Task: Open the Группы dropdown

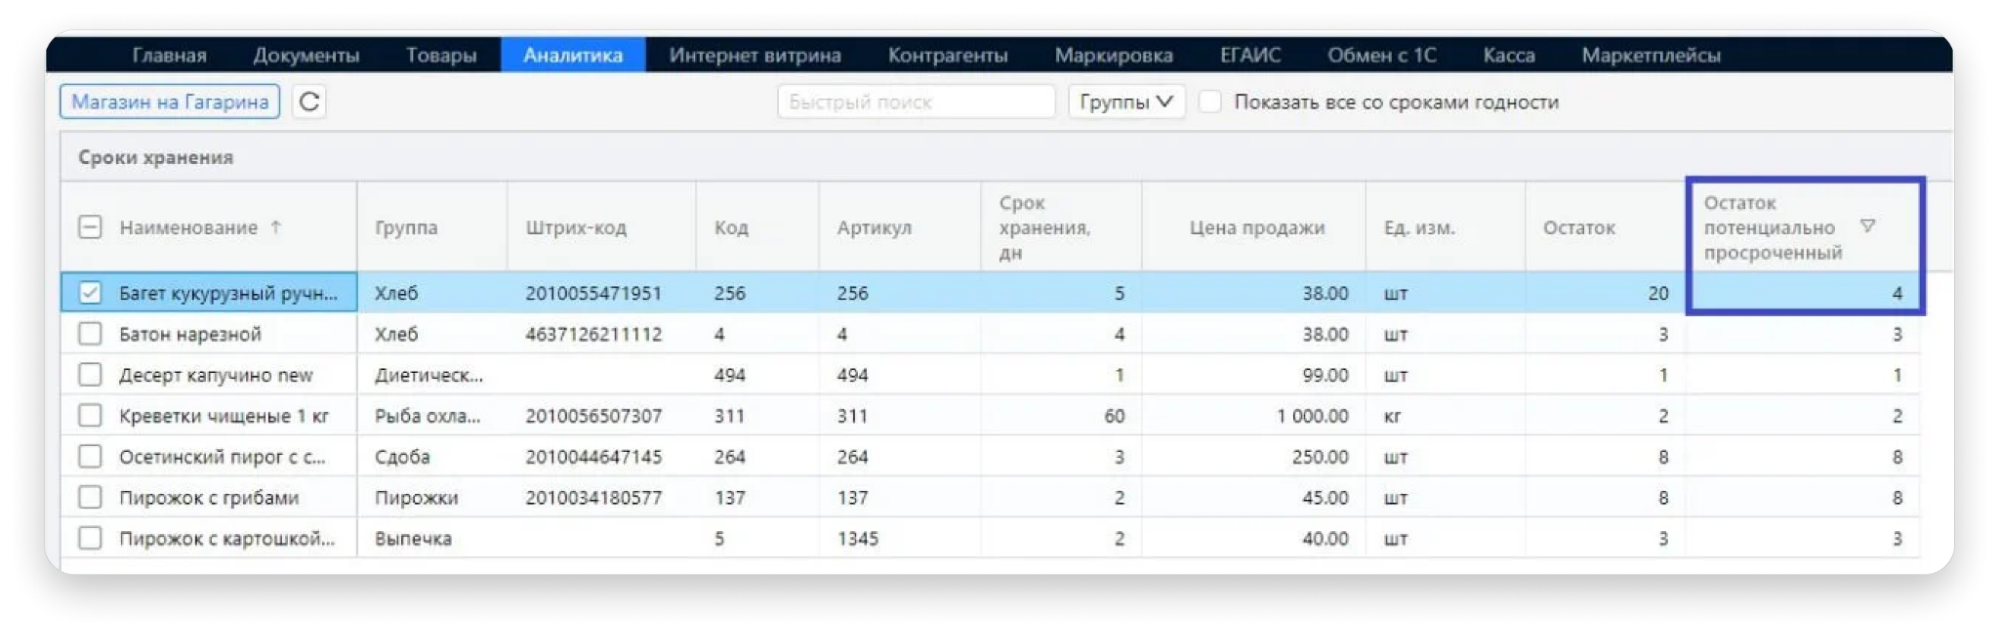Action: [1125, 102]
